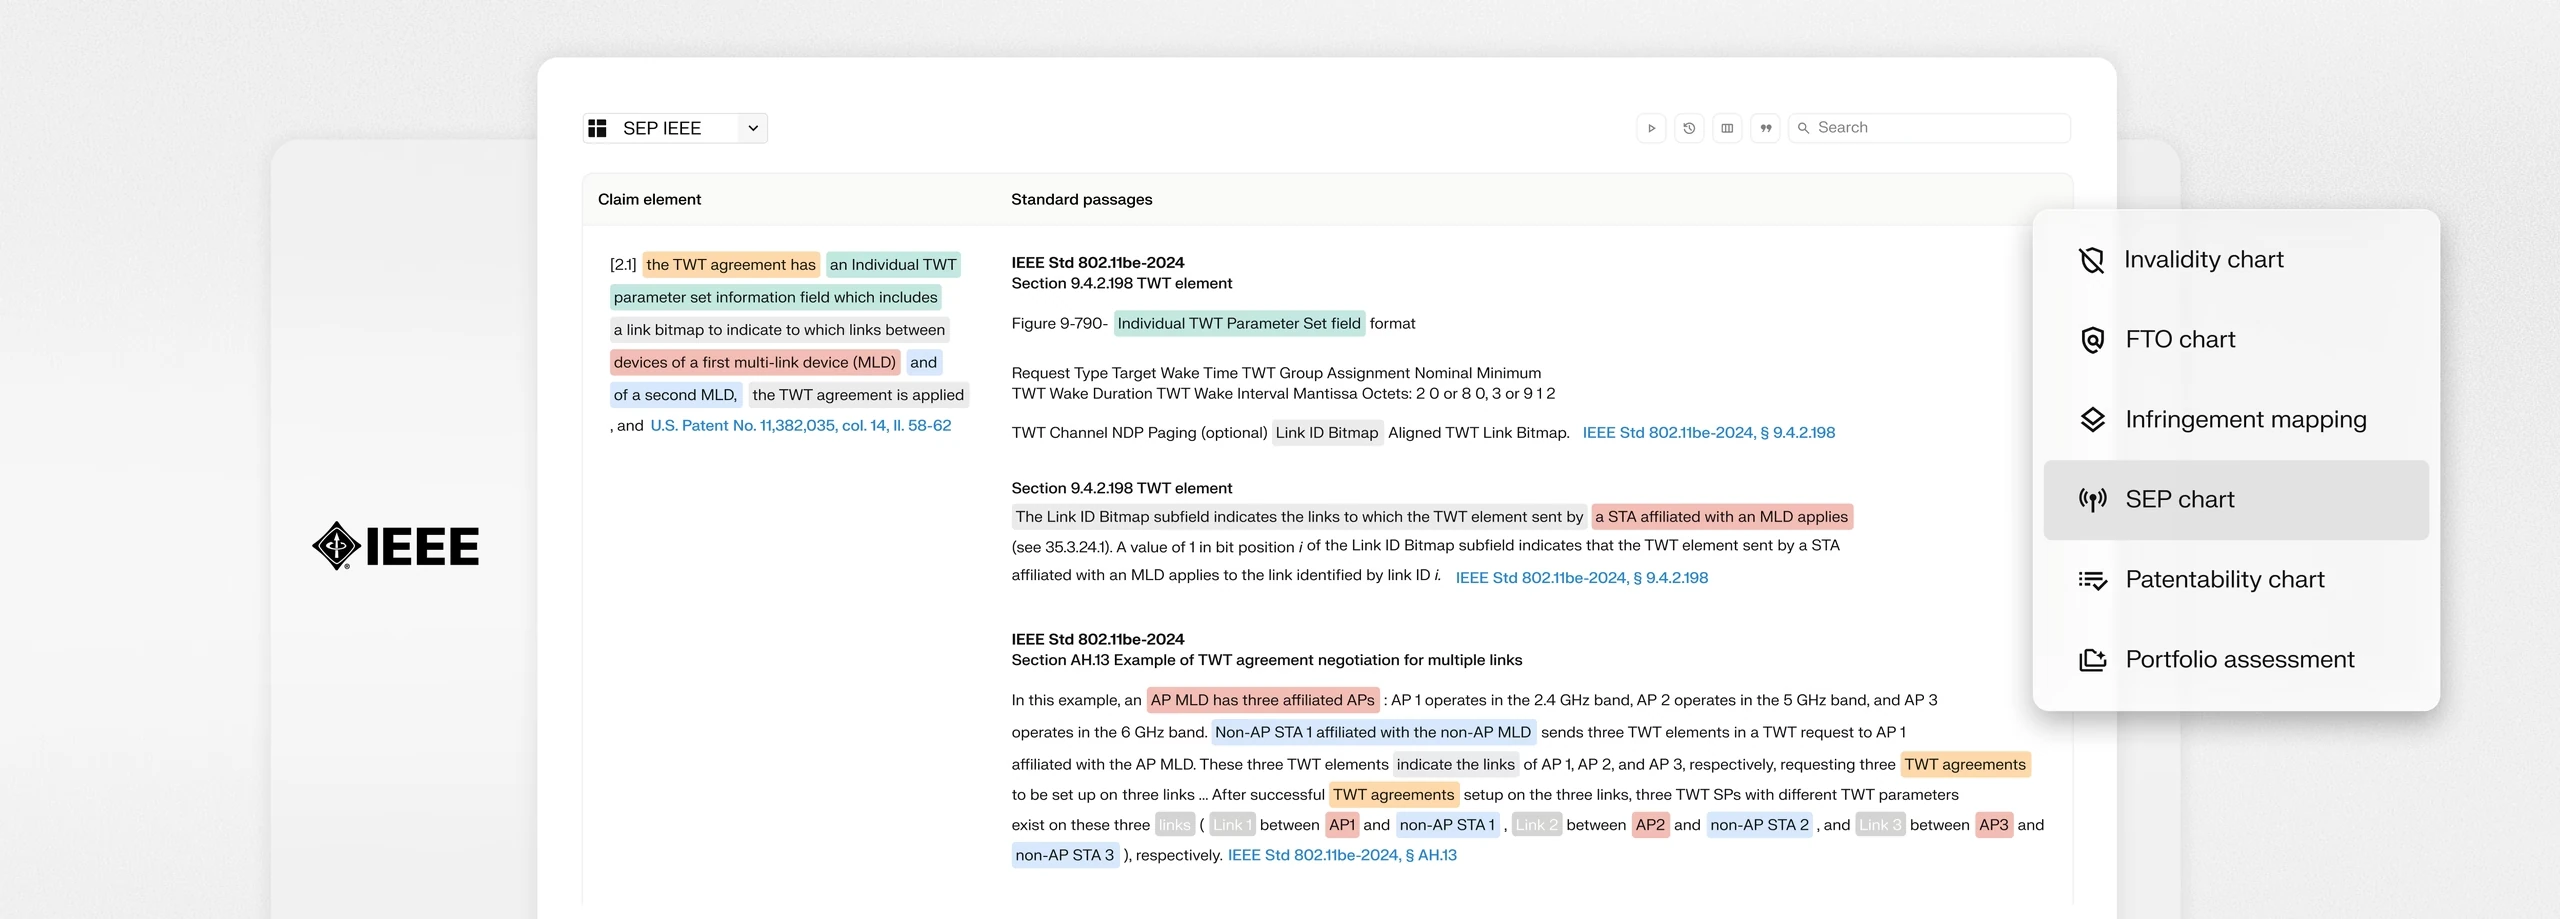Click the quotation marks icon

pyautogui.click(x=1765, y=128)
